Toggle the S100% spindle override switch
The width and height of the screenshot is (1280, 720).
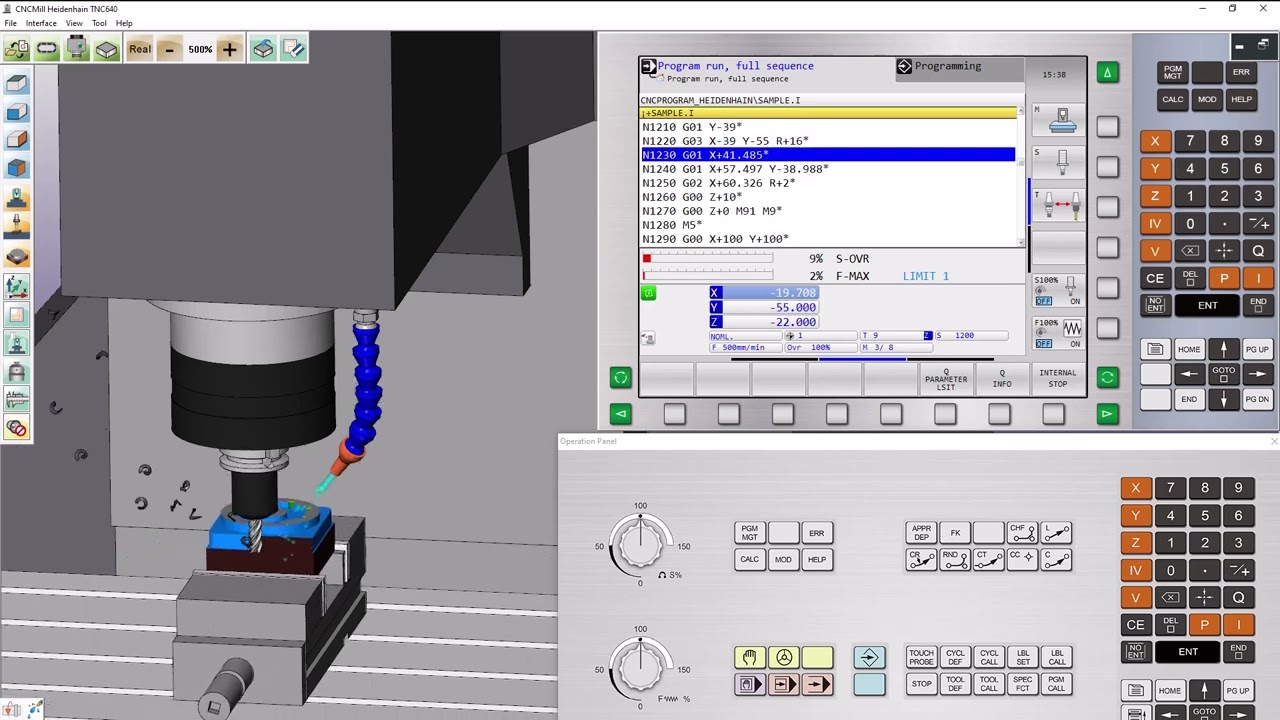coord(1058,292)
